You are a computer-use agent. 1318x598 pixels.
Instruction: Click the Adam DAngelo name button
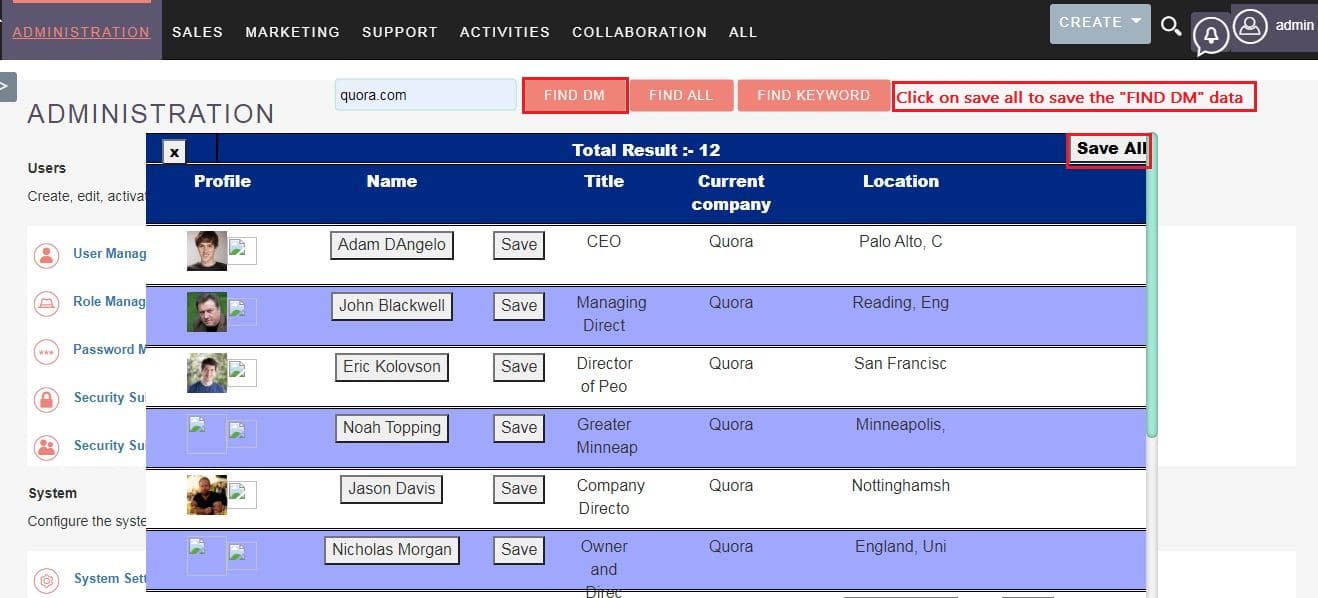click(392, 245)
